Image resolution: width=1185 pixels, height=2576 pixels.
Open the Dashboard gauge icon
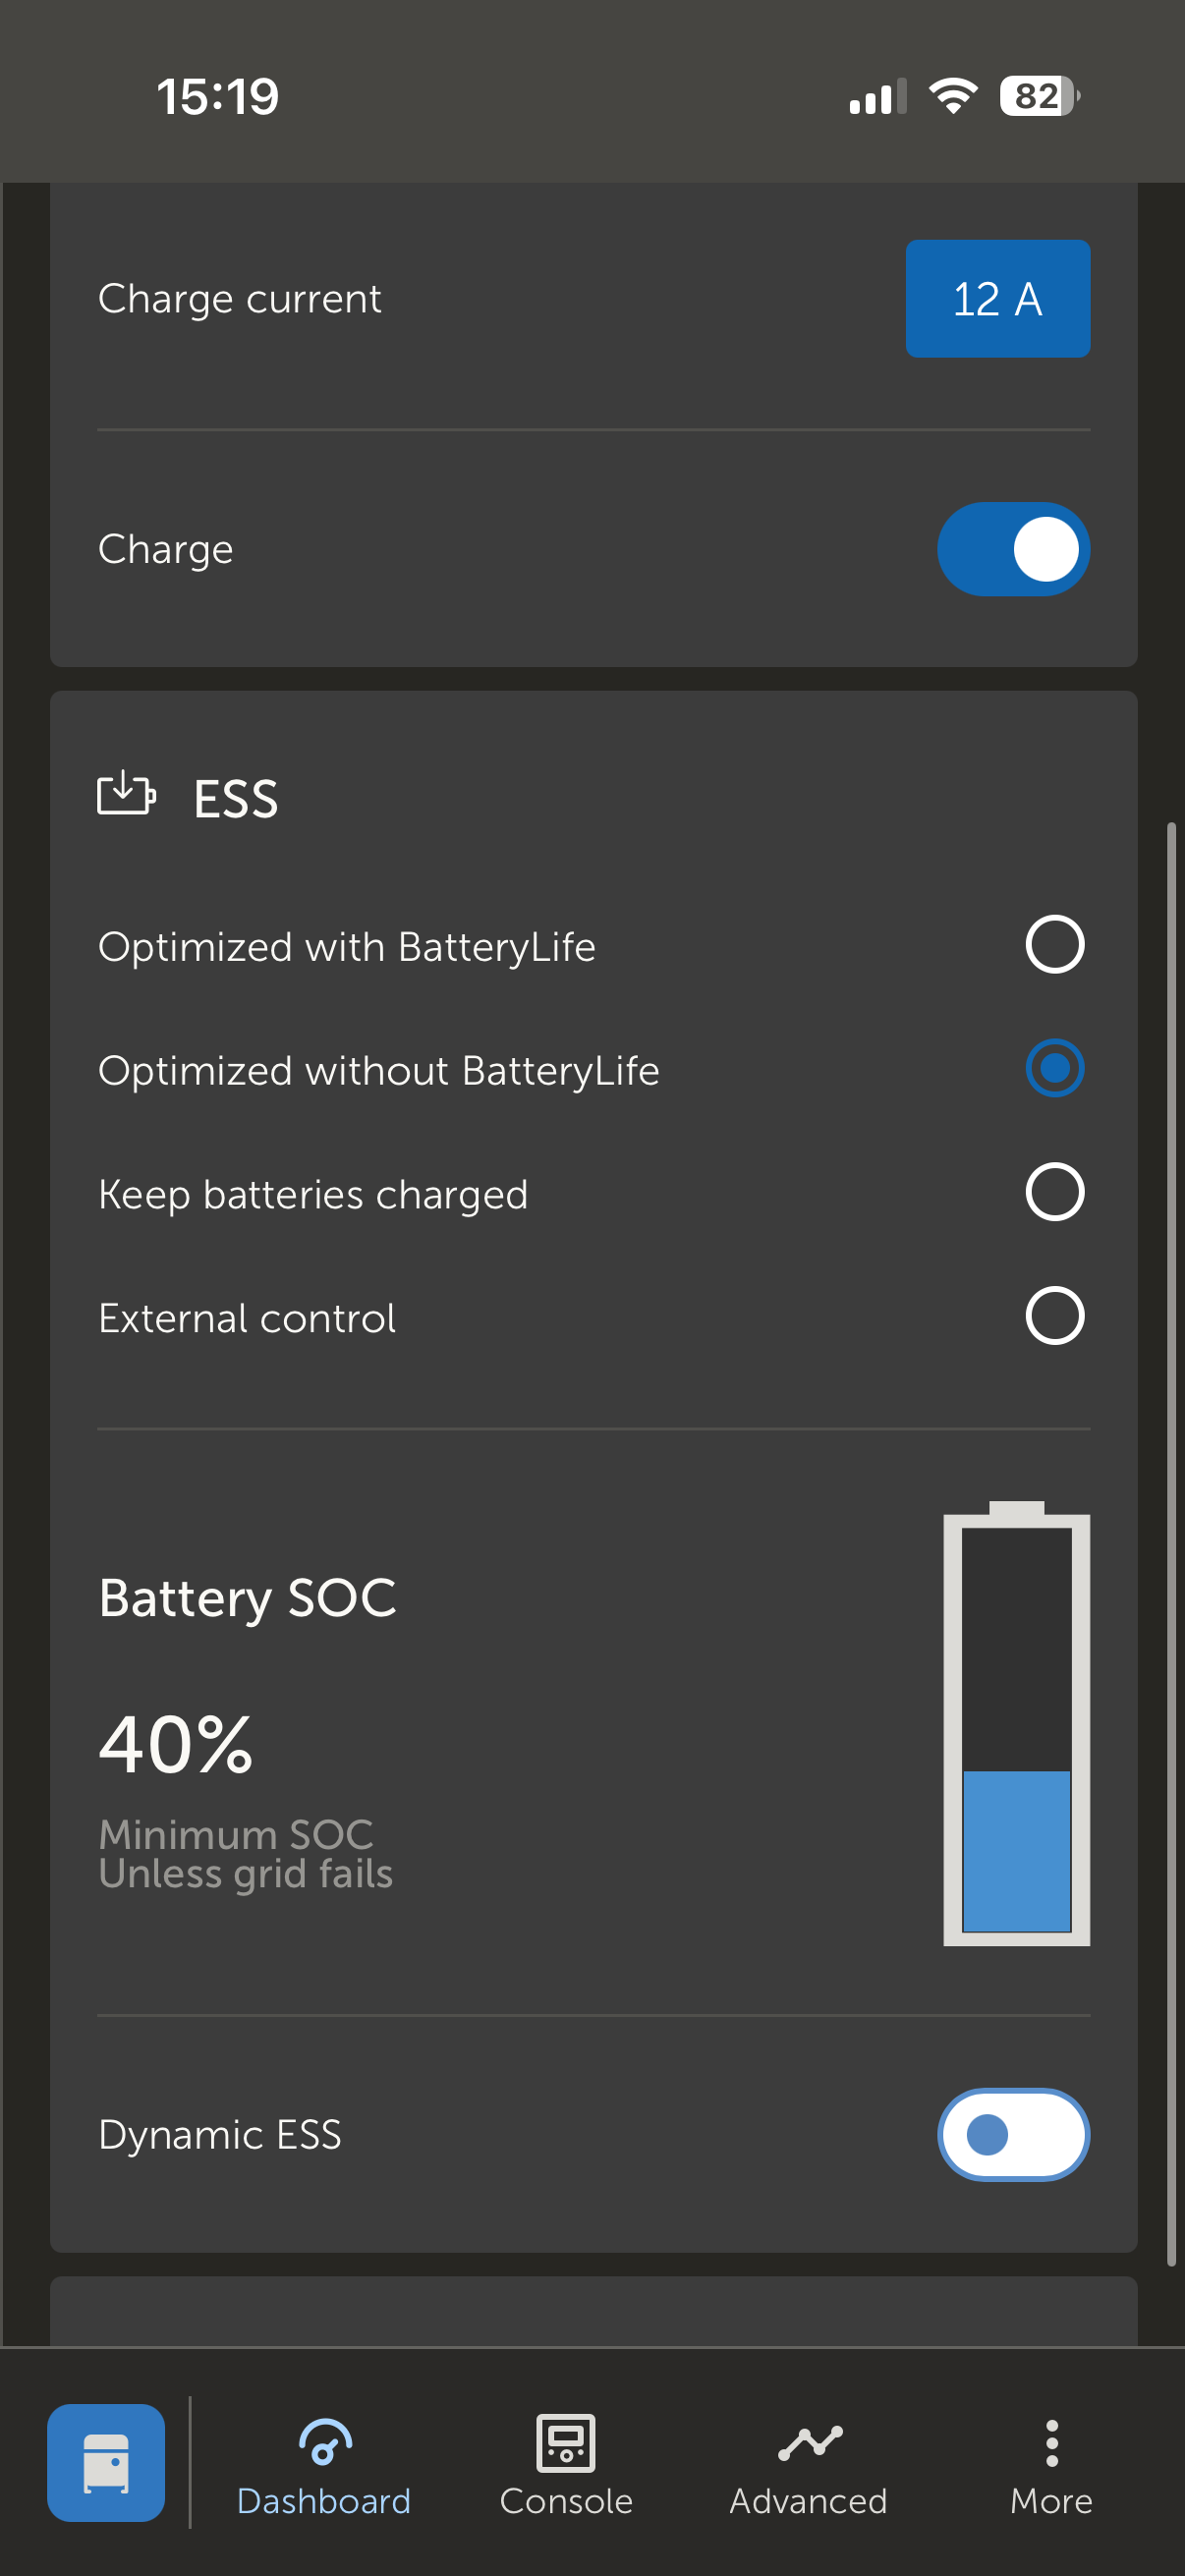pyautogui.click(x=324, y=2442)
